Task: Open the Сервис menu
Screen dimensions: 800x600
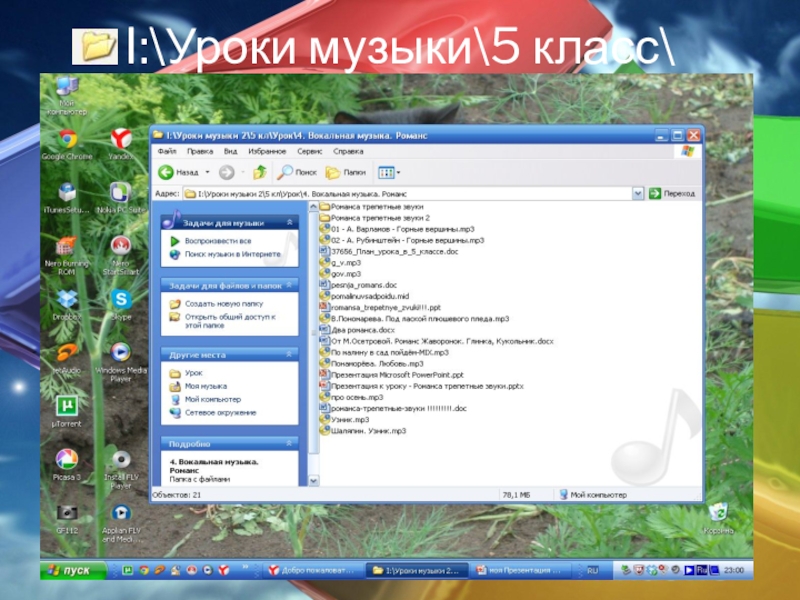Action: [309, 151]
